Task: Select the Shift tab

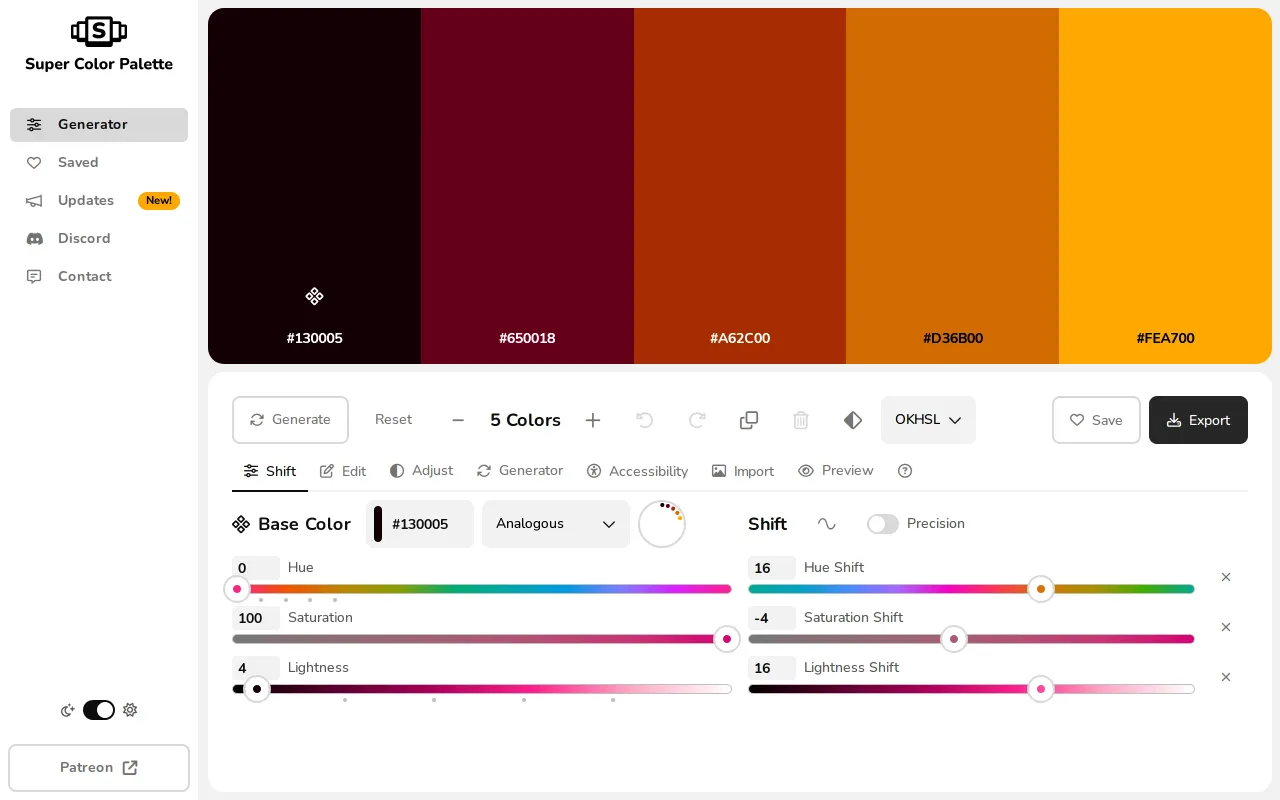Action: coord(270,471)
